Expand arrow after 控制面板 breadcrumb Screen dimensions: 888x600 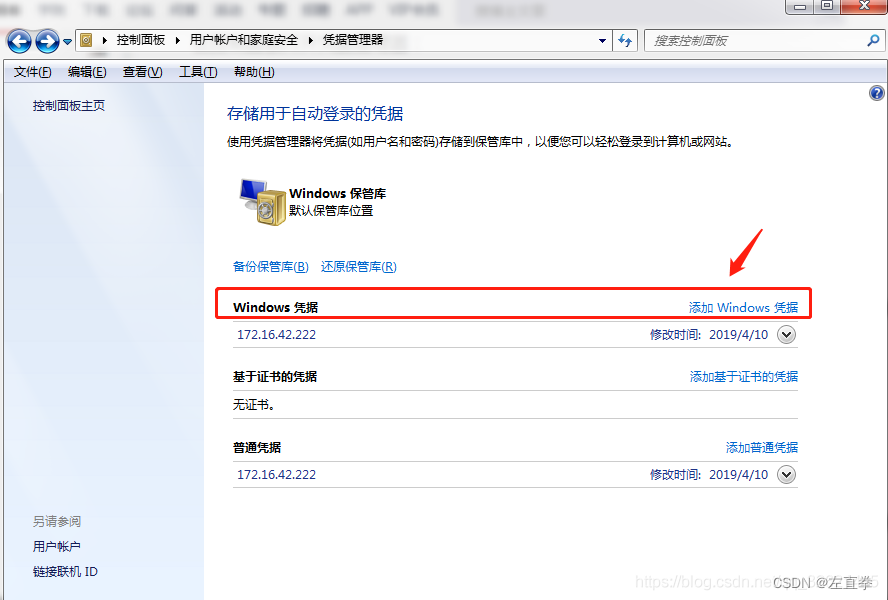(177, 40)
